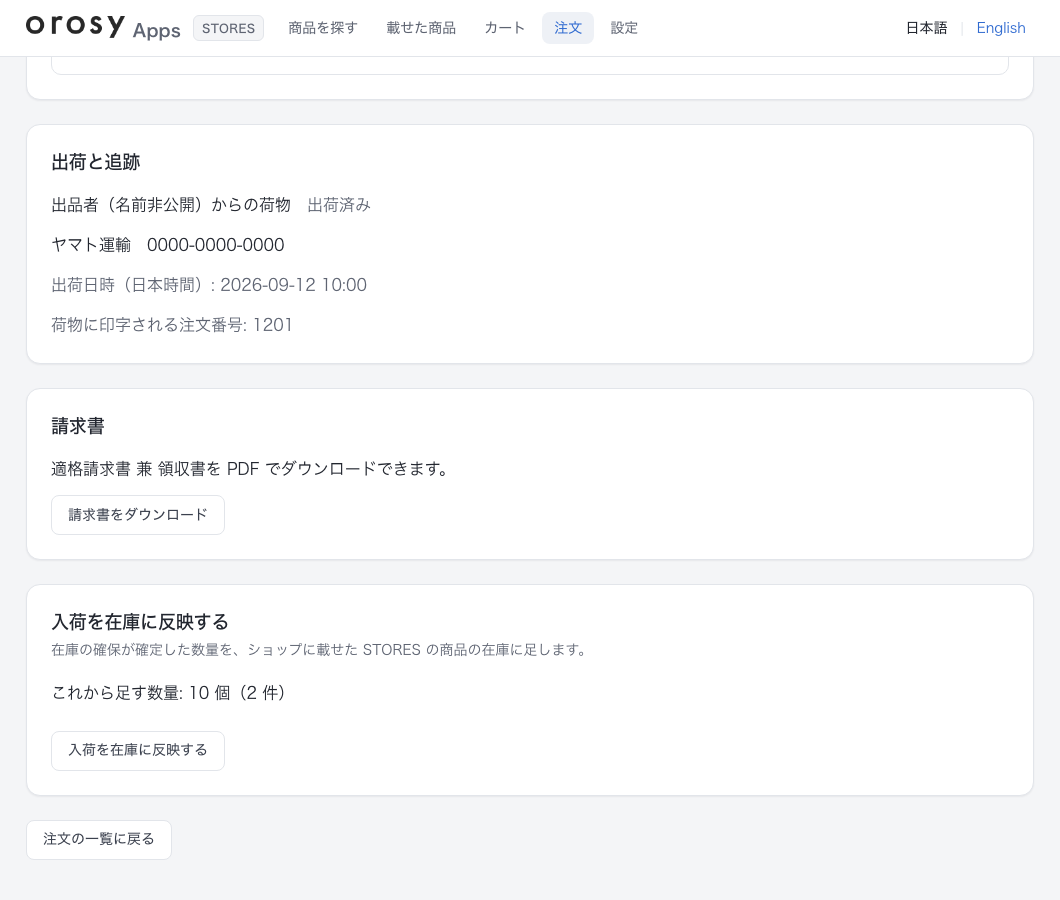Click the 適格請求書 PDF description text
Viewport: 1060px width, 900px height.
coord(251,469)
